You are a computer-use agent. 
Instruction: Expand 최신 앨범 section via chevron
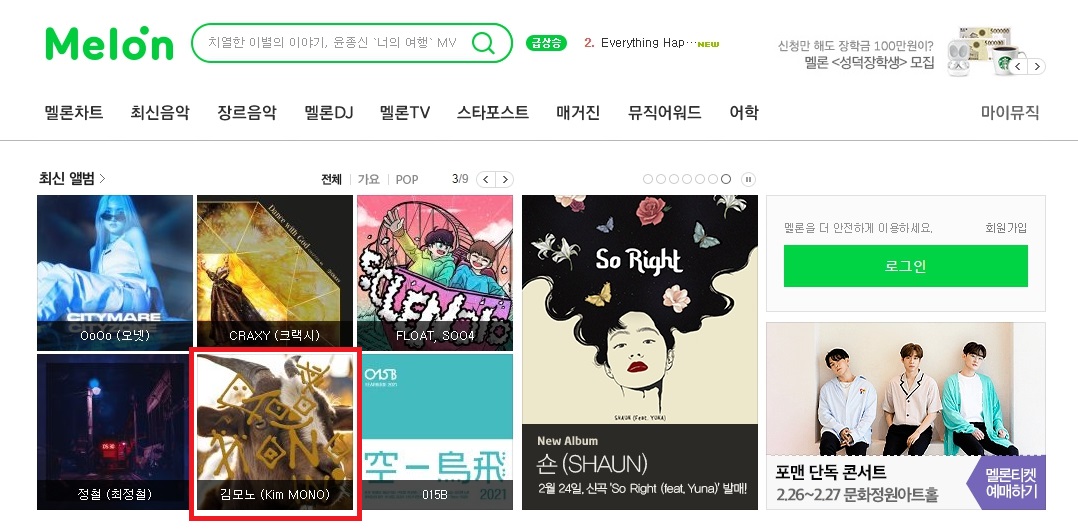click(x=102, y=179)
